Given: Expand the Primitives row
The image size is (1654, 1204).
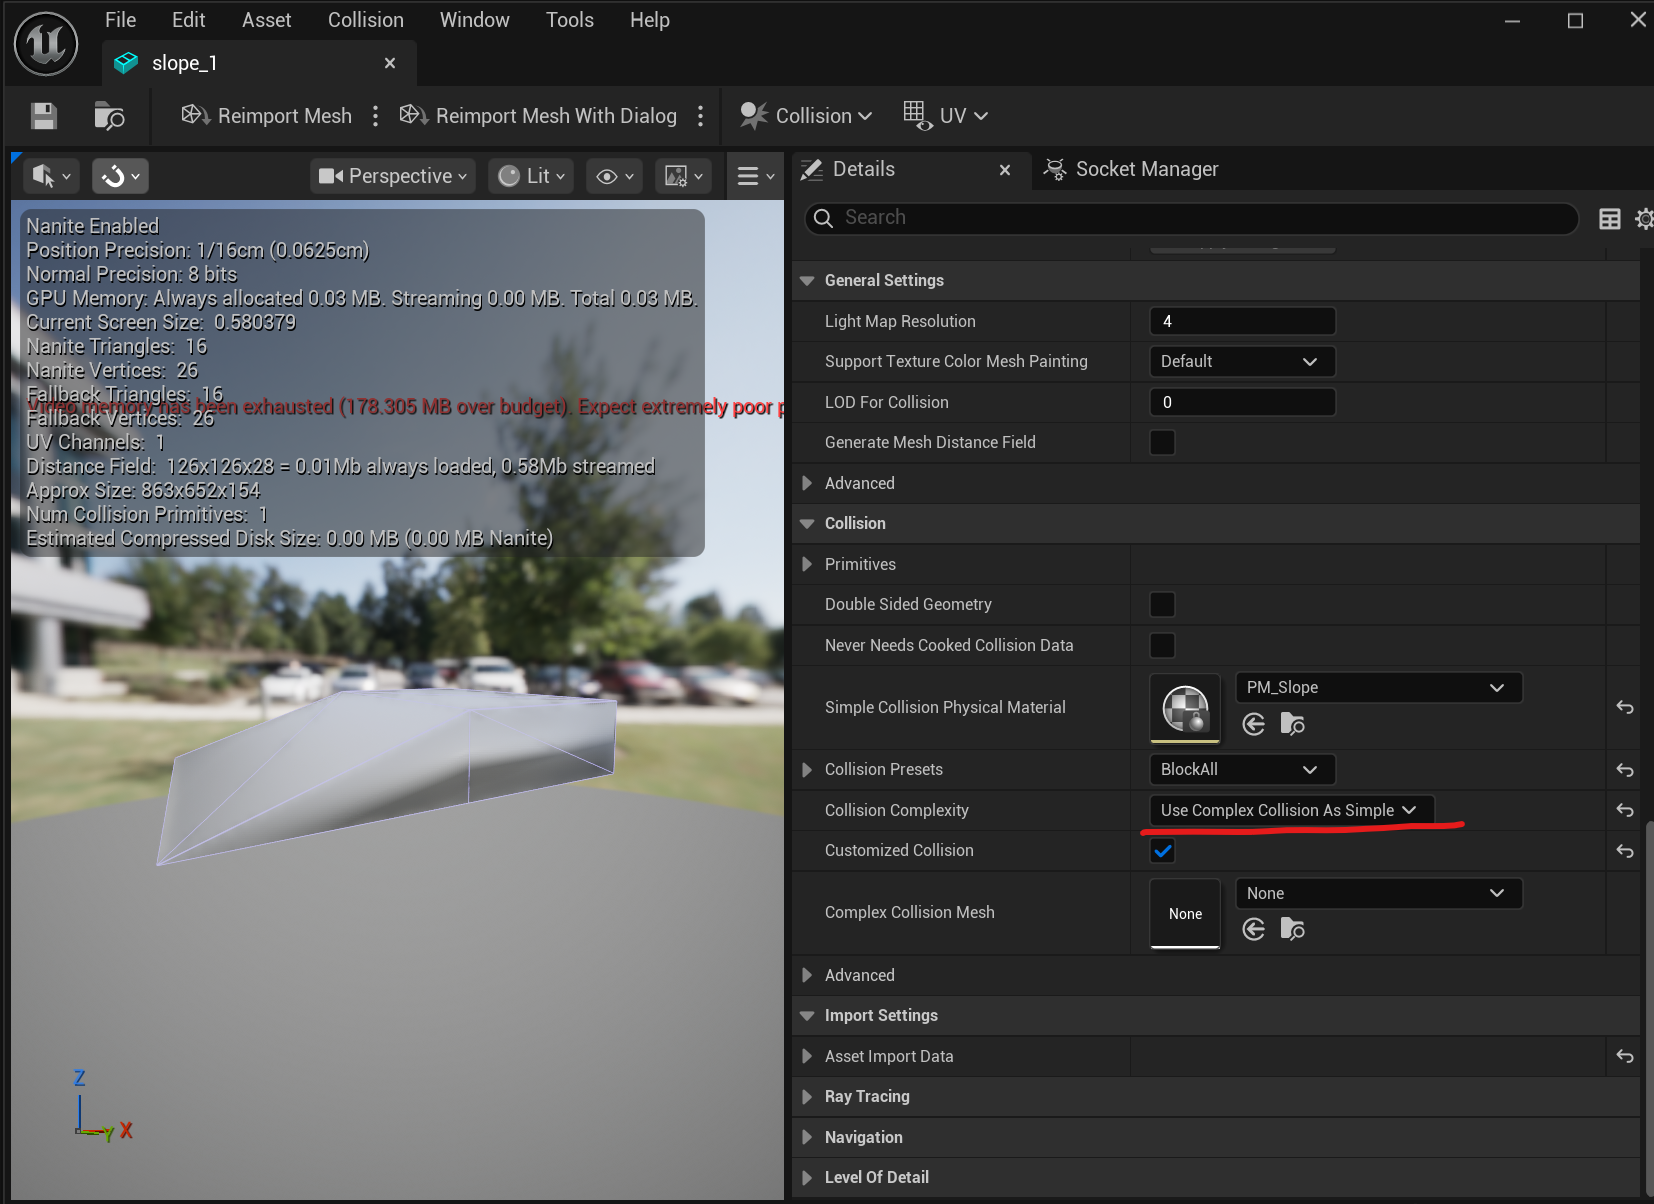Looking at the screenshot, I should tap(807, 564).
